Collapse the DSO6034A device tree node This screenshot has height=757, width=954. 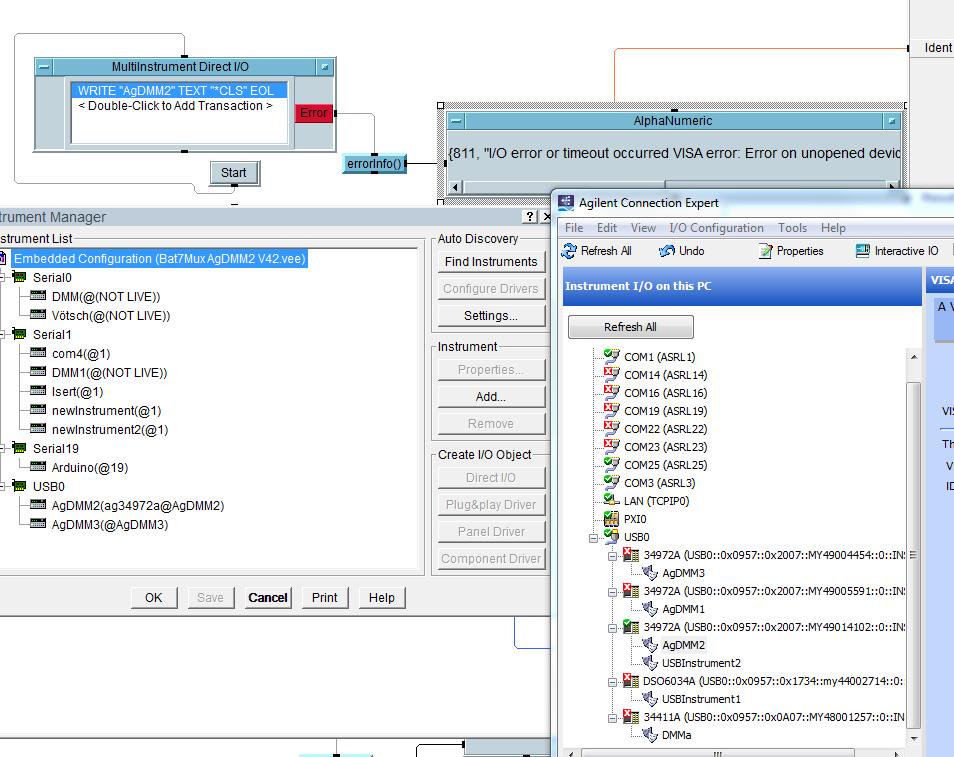point(612,681)
